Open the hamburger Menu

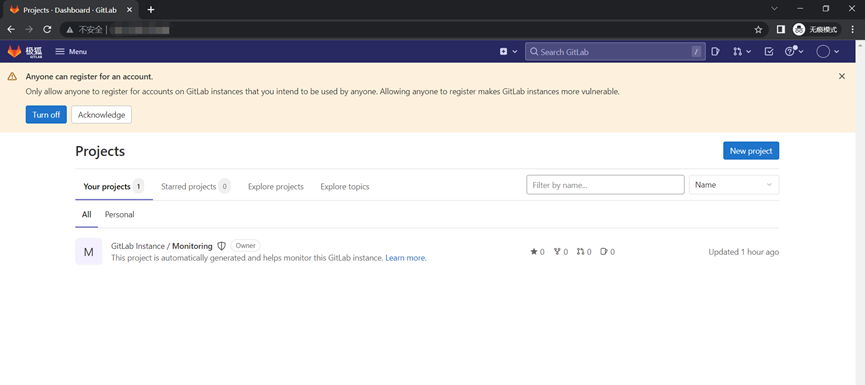point(71,52)
